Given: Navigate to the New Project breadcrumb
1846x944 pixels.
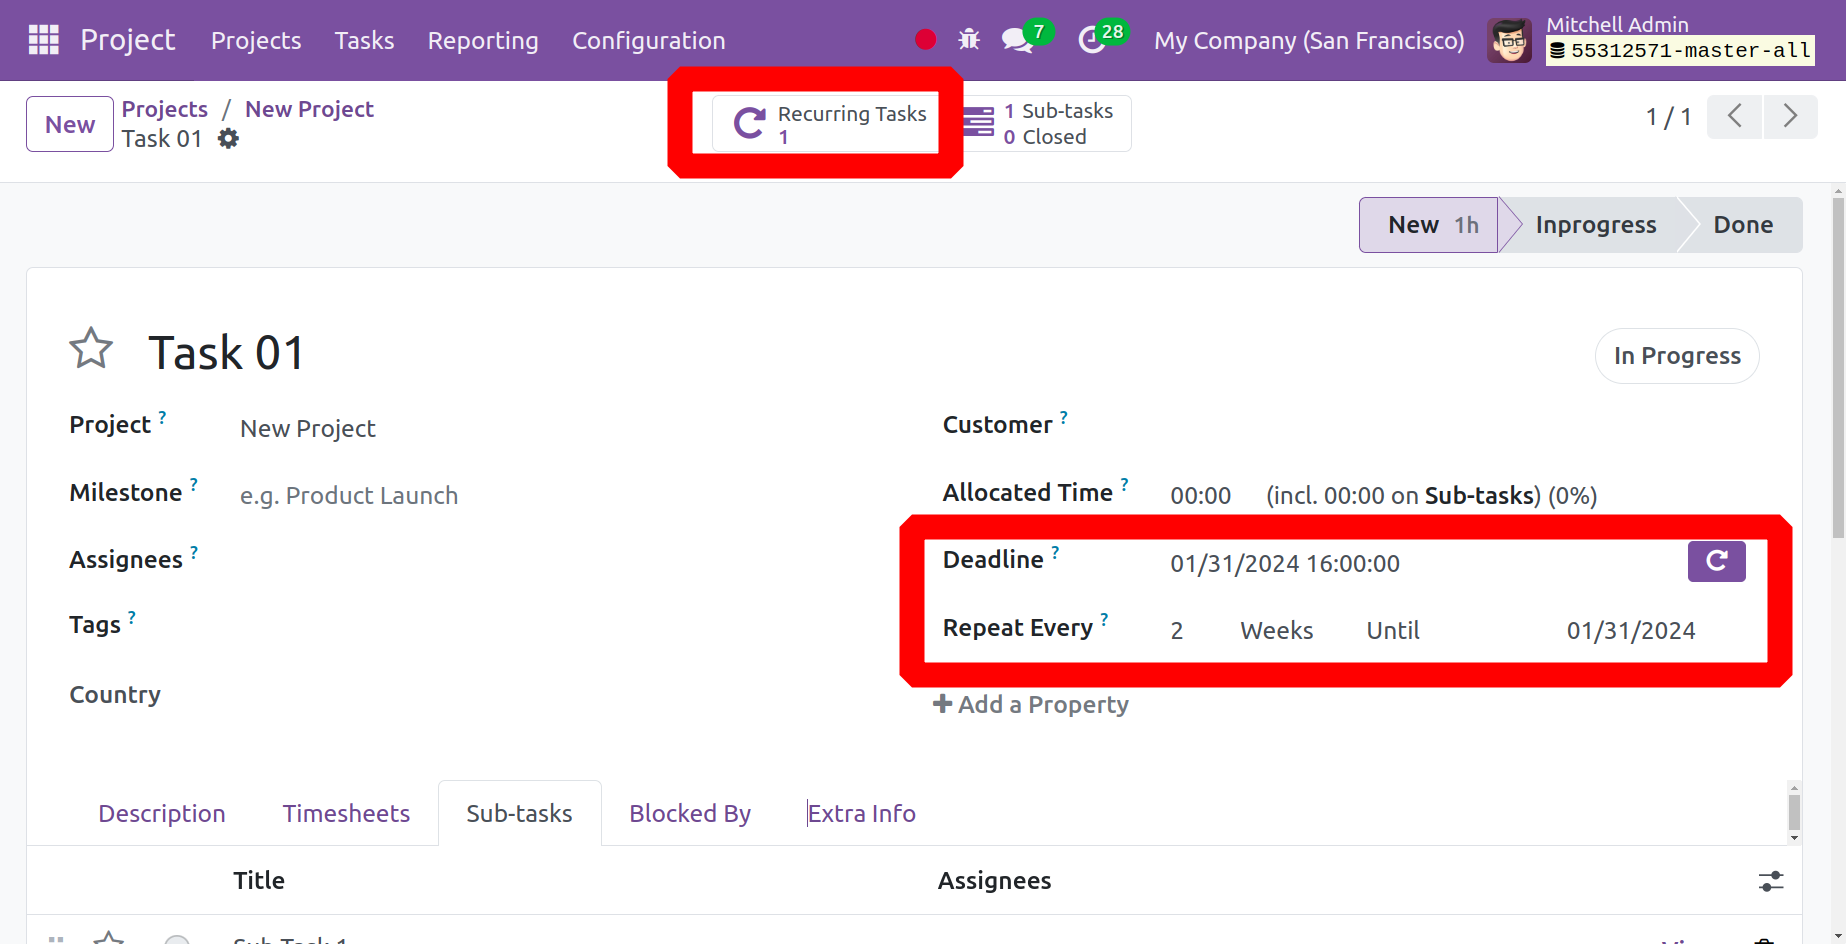Looking at the screenshot, I should click(x=309, y=109).
